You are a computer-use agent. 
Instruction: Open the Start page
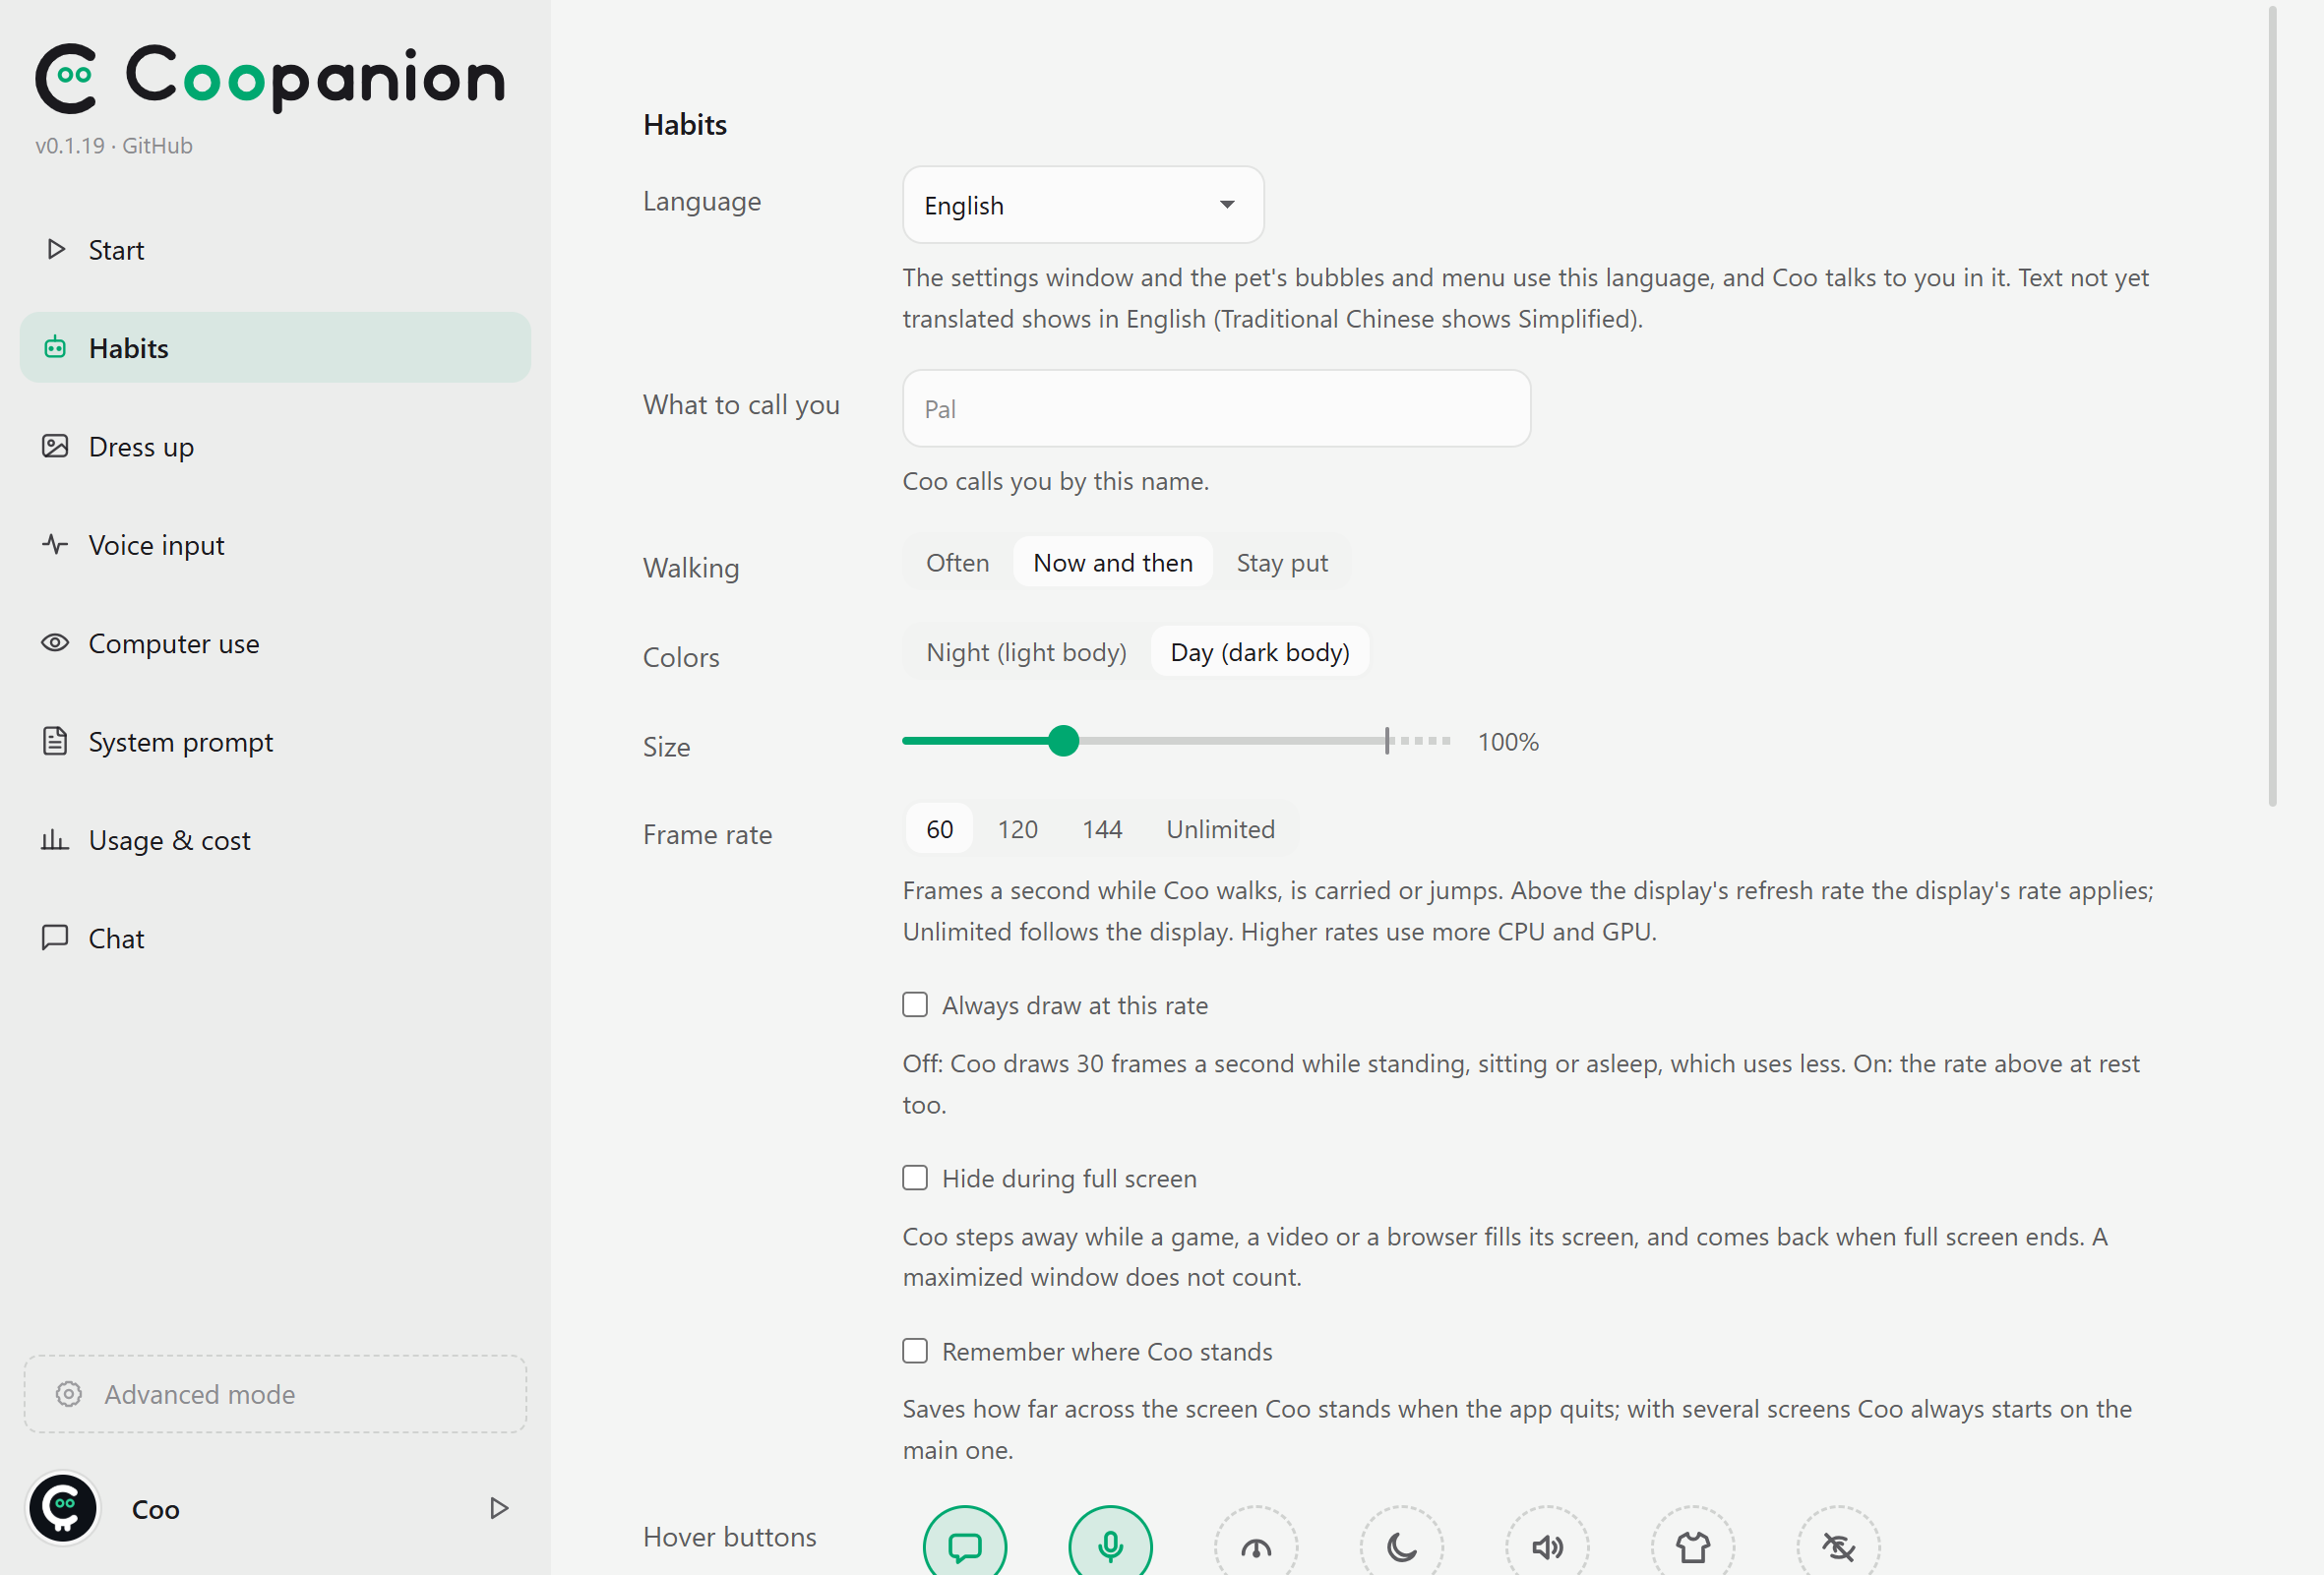pyautogui.click(x=275, y=249)
